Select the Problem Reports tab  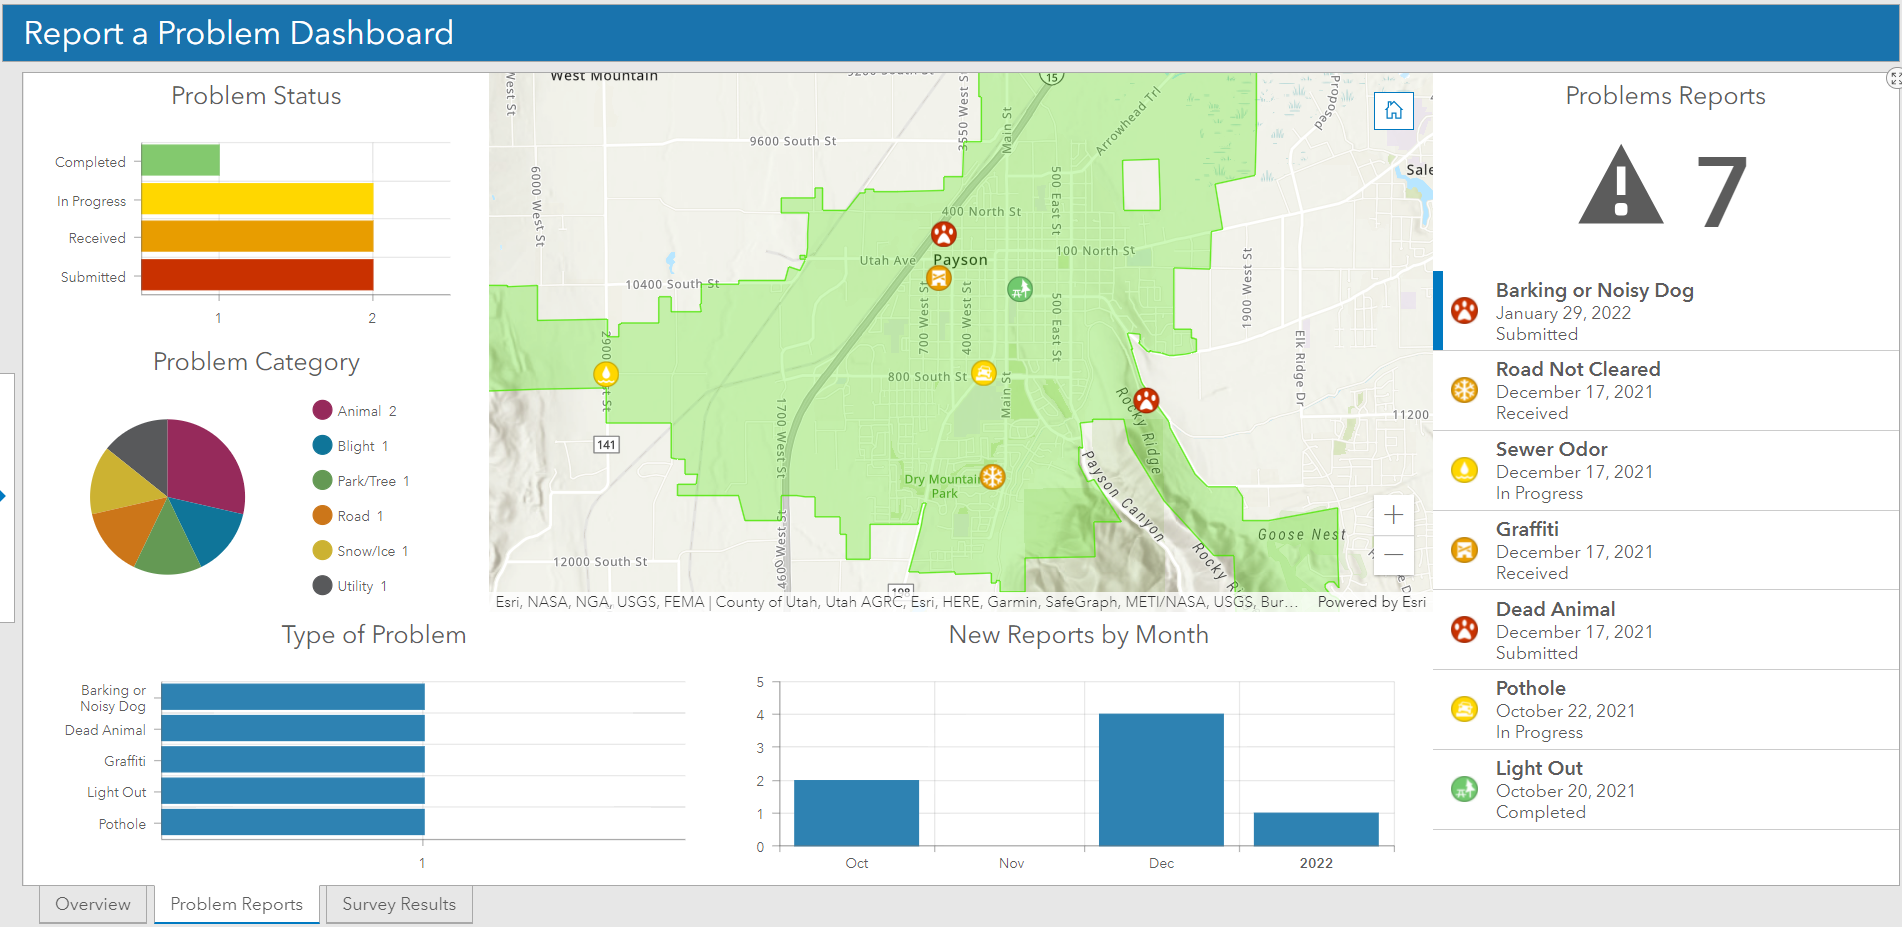[x=237, y=904]
